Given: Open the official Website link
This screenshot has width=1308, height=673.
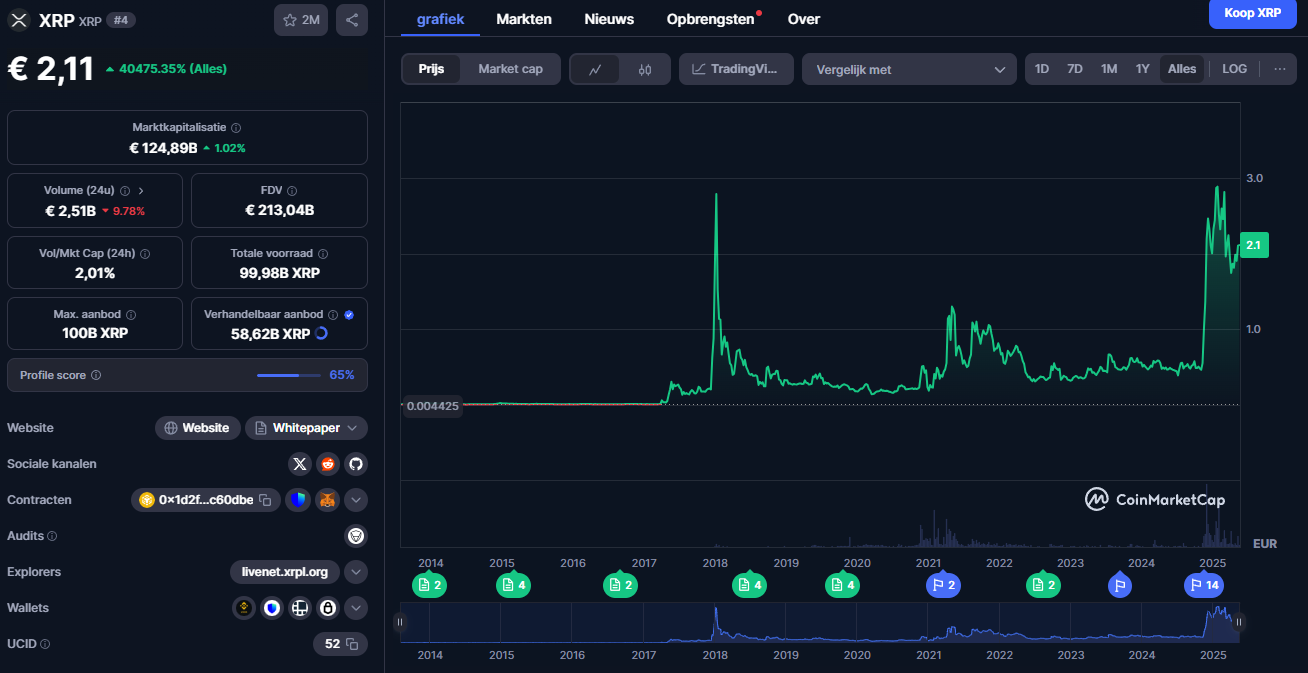Looking at the screenshot, I should (197, 428).
